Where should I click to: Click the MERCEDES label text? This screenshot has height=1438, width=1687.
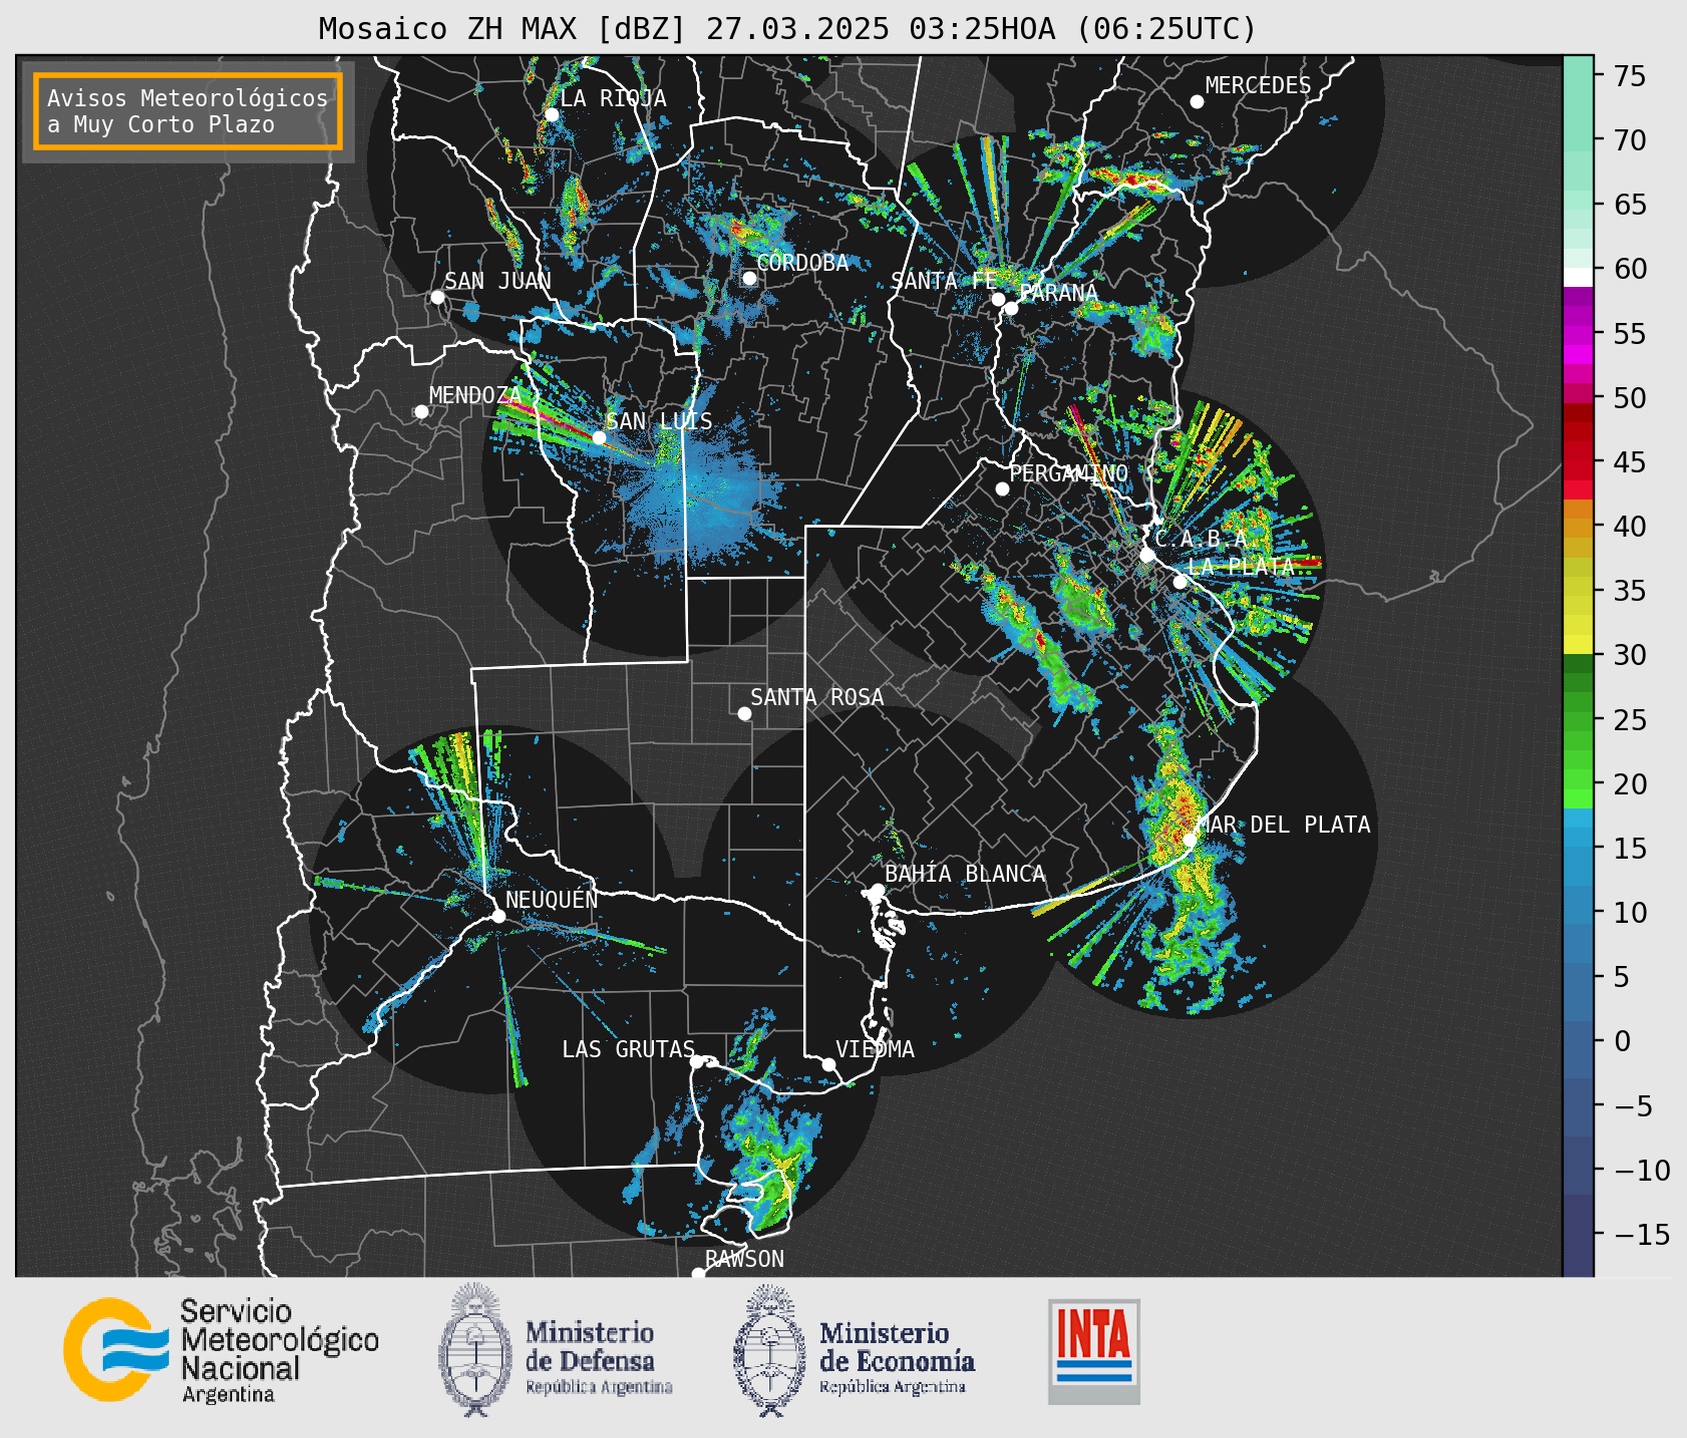[1258, 86]
